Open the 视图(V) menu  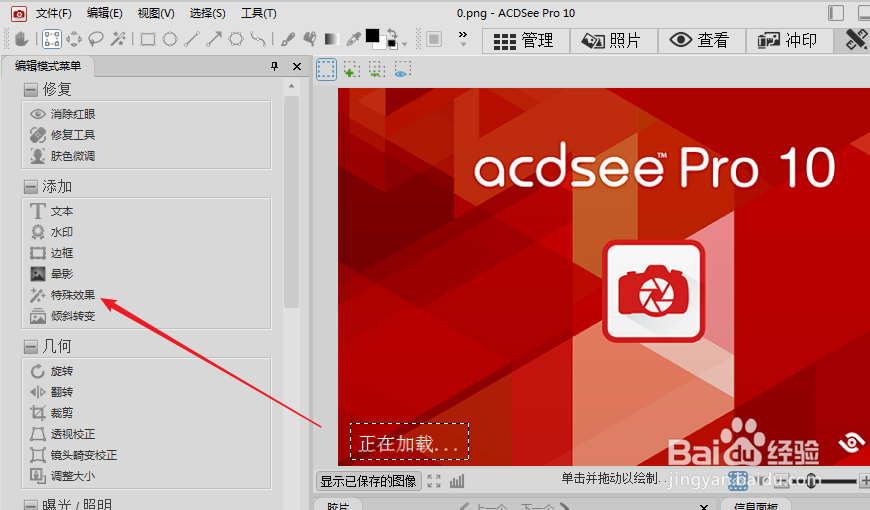(x=156, y=13)
